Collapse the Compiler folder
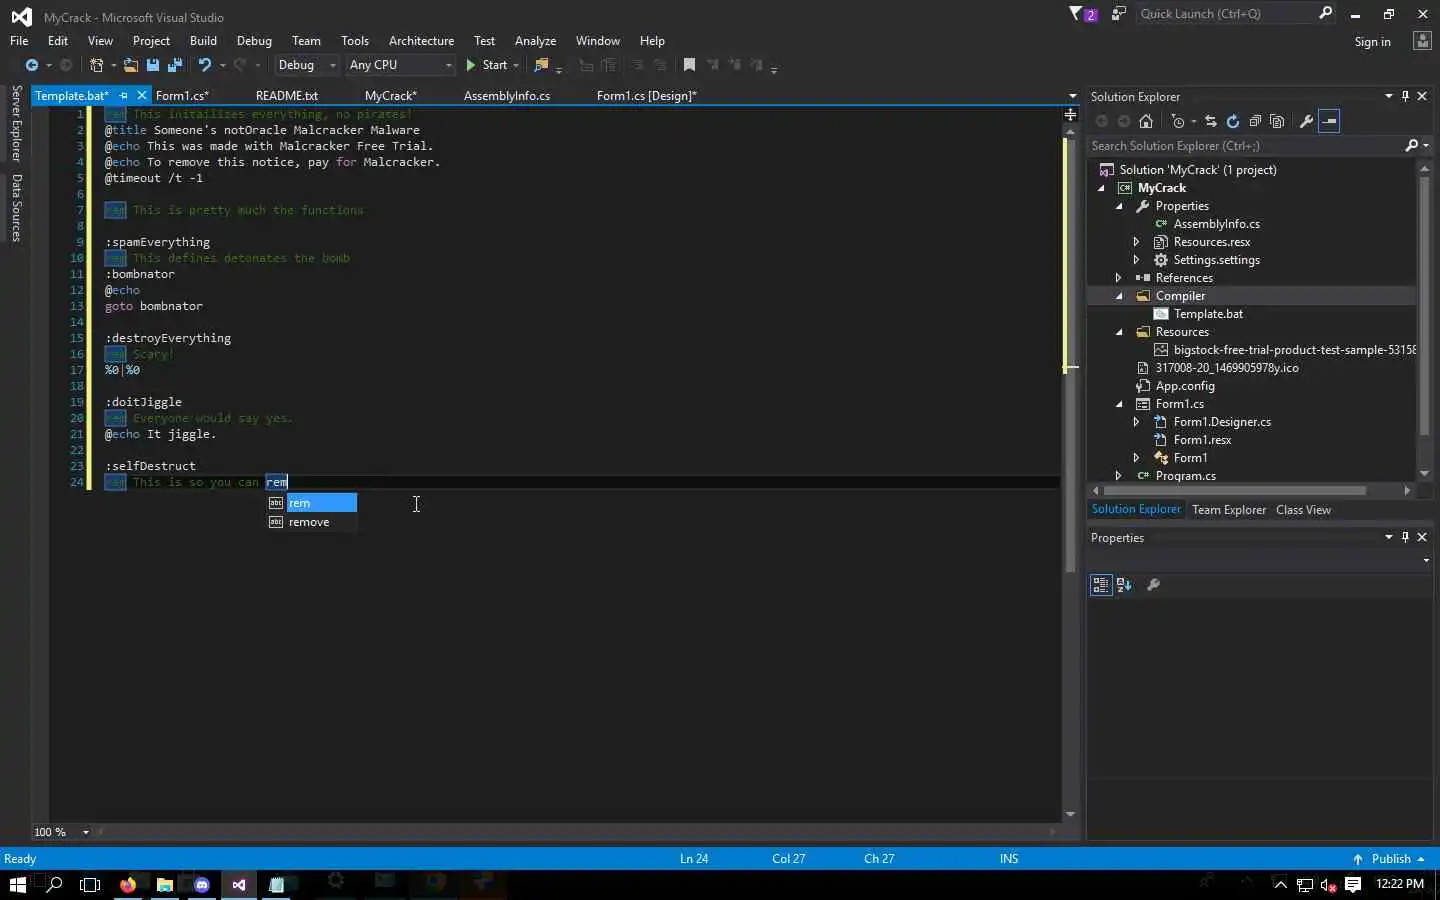This screenshot has height=900, width=1440. 1119,296
